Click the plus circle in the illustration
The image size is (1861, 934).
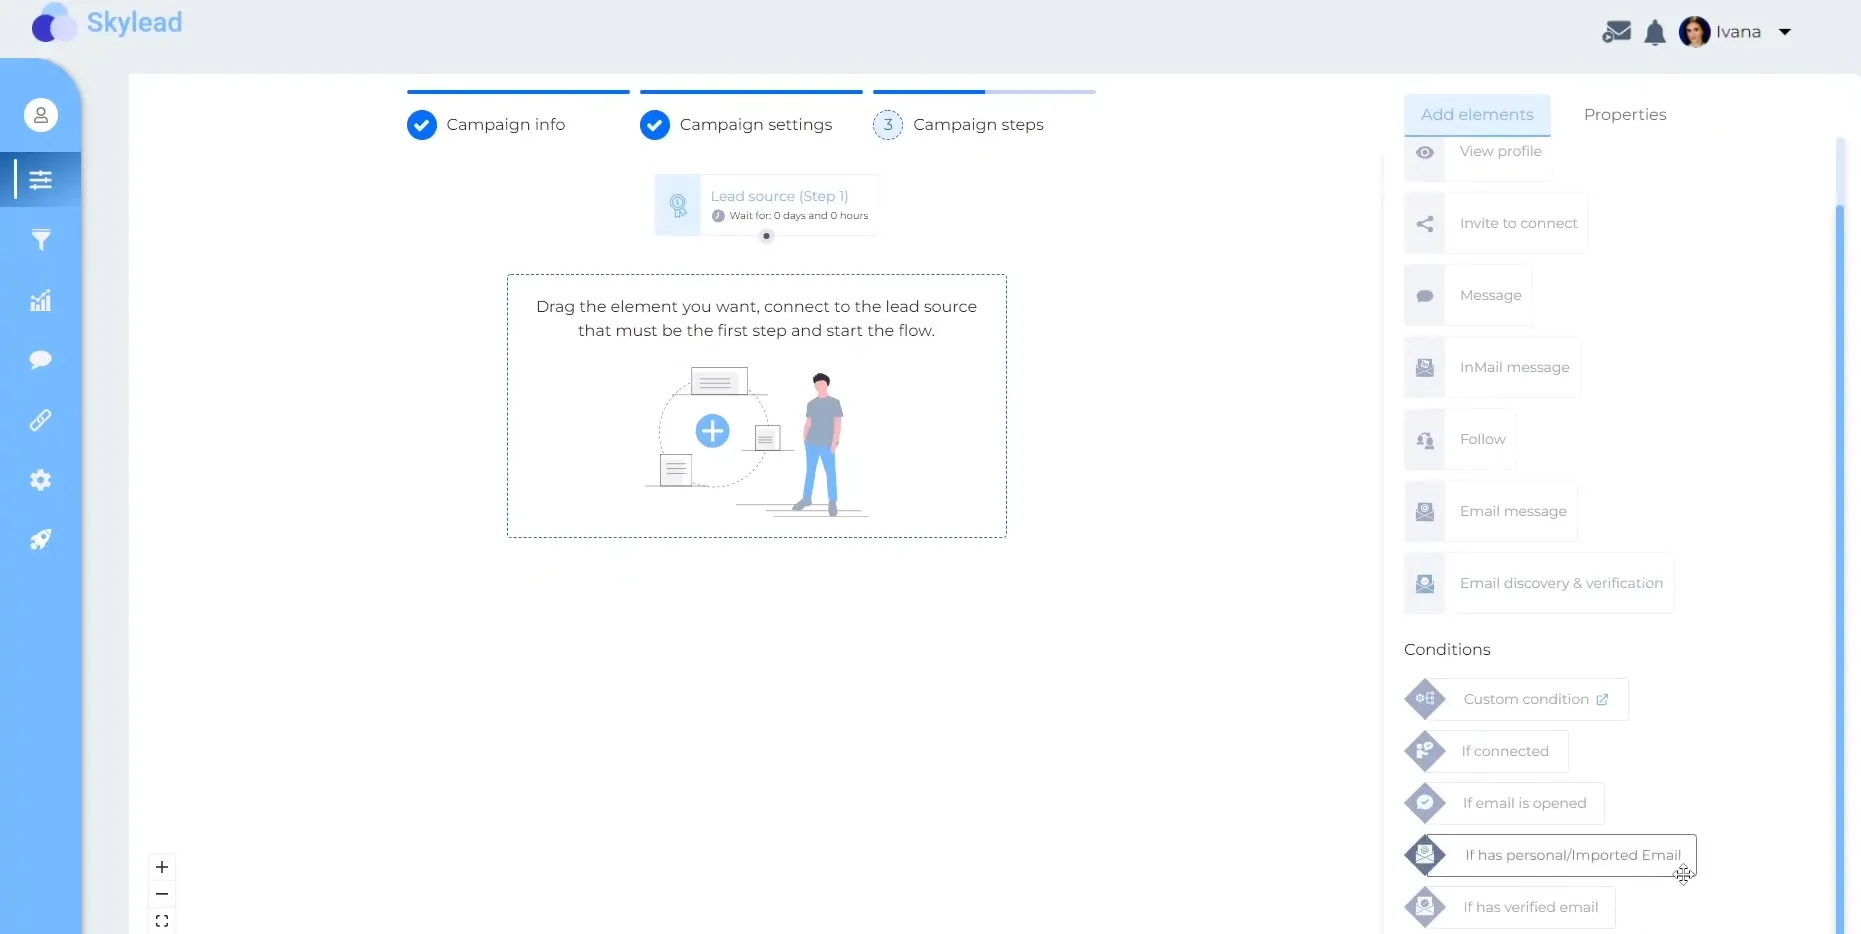point(712,432)
